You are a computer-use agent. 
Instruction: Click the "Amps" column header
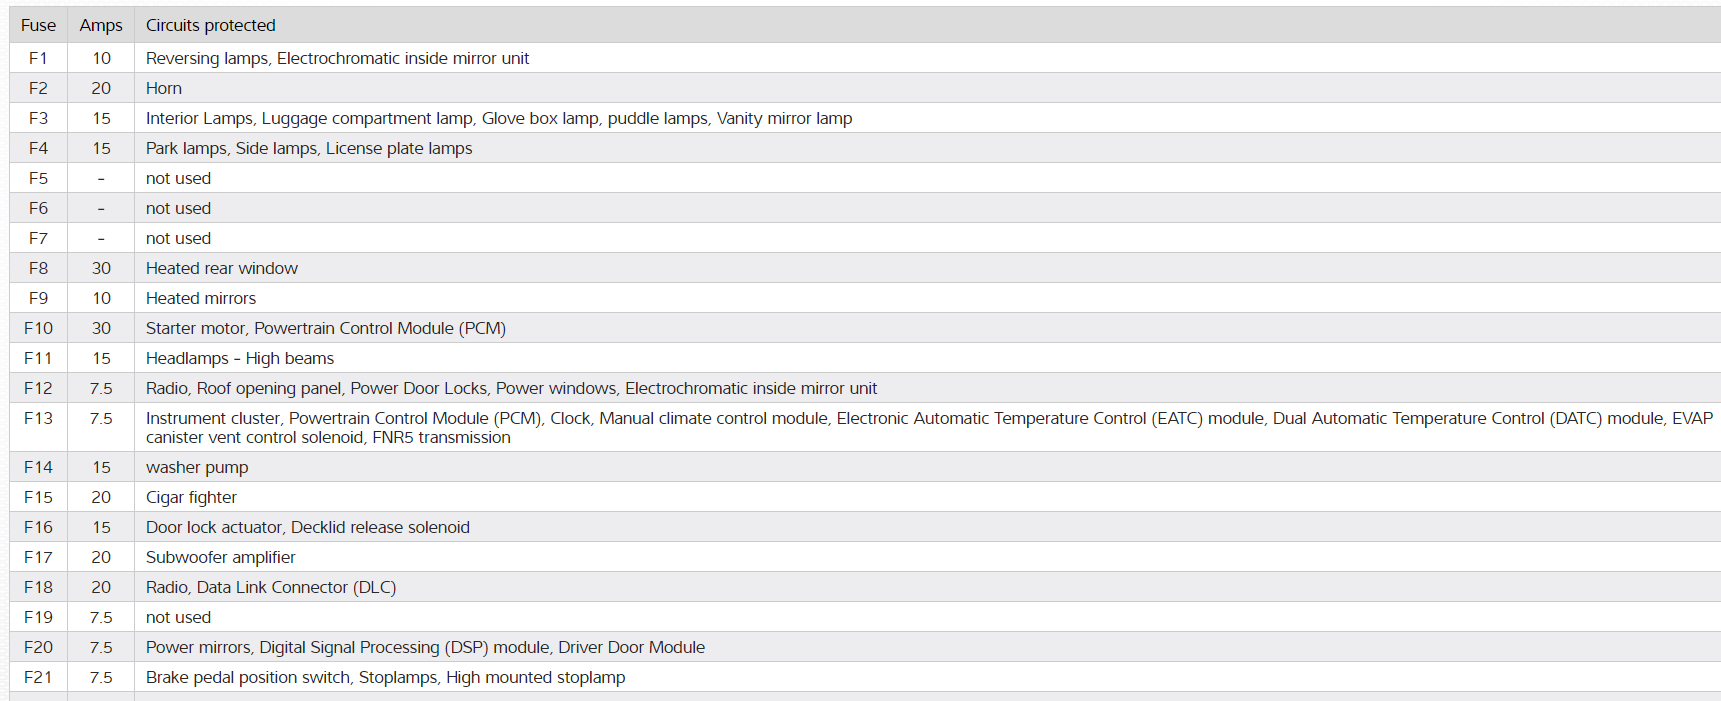pos(101,25)
